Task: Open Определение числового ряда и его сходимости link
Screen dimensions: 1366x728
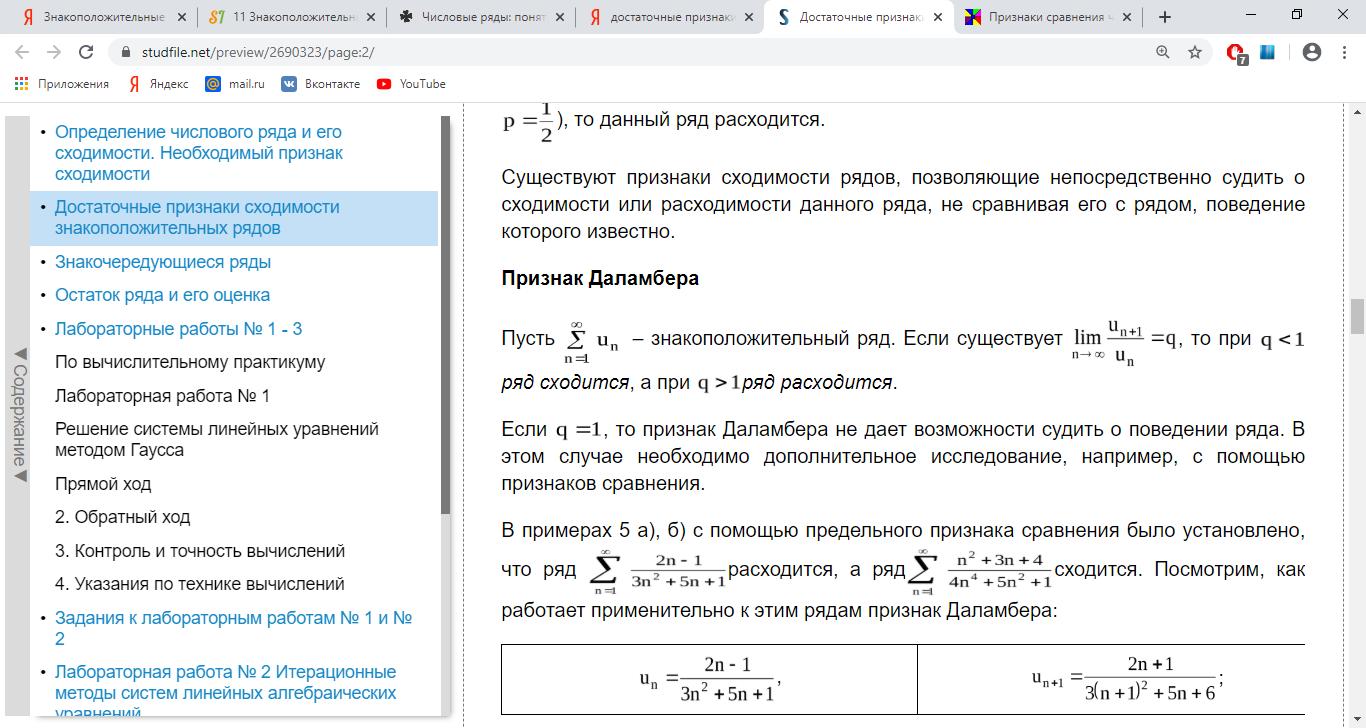Action: coord(199,153)
